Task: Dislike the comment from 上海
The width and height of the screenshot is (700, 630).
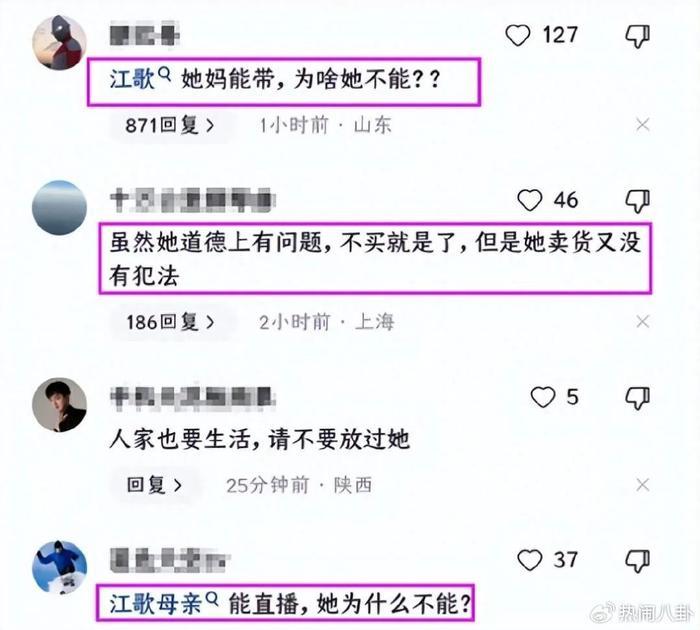Action: point(638,201)
